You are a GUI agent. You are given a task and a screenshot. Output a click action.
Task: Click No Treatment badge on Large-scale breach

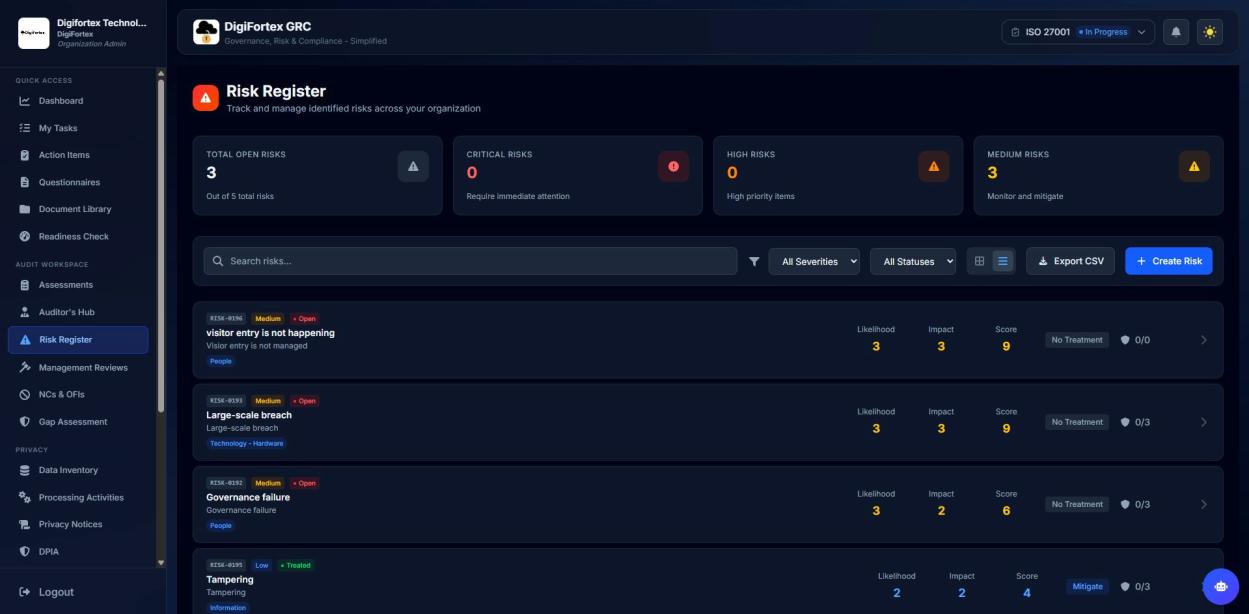pyautogui.click(x=1077, y=422)
